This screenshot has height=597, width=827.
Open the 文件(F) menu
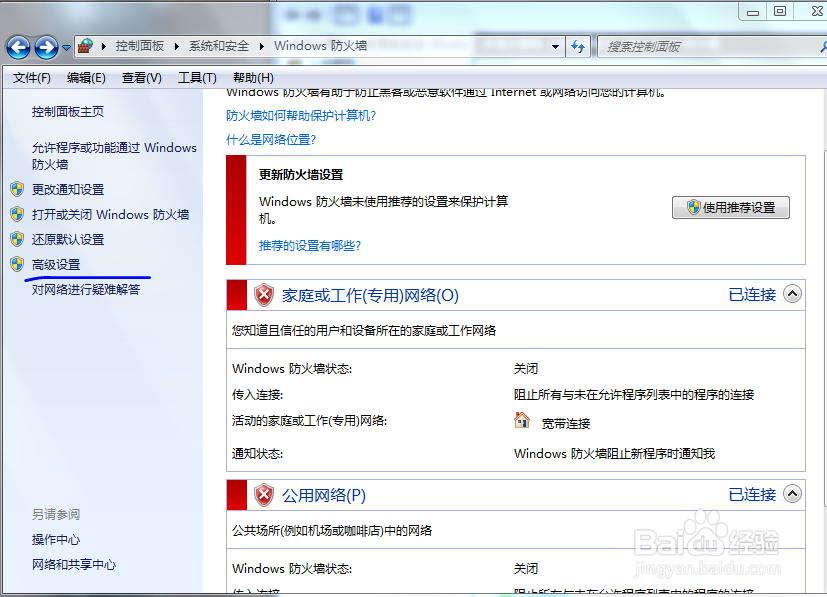32,78
